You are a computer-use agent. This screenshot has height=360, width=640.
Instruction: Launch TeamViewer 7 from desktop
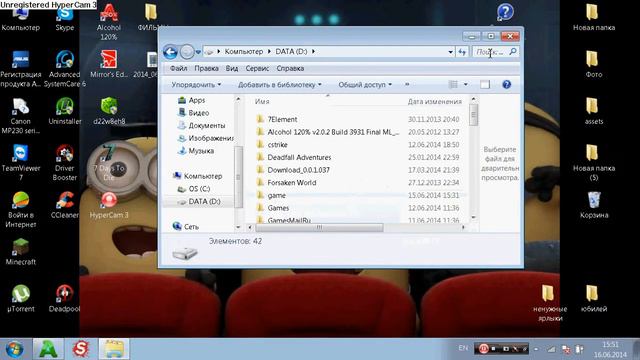click(20, 162)
